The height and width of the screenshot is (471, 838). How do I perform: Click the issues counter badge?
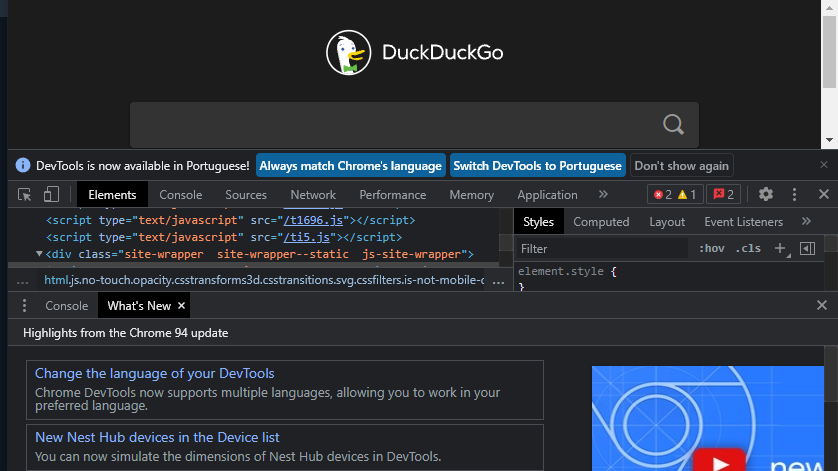click(722, 194)
